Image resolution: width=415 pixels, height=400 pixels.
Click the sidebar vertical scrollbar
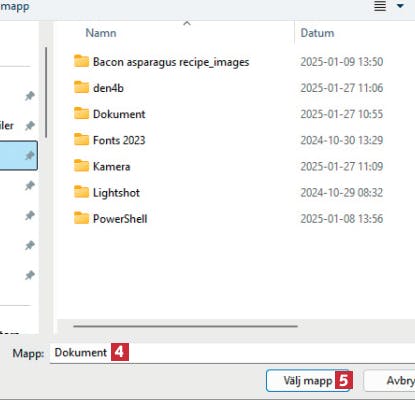46,93
